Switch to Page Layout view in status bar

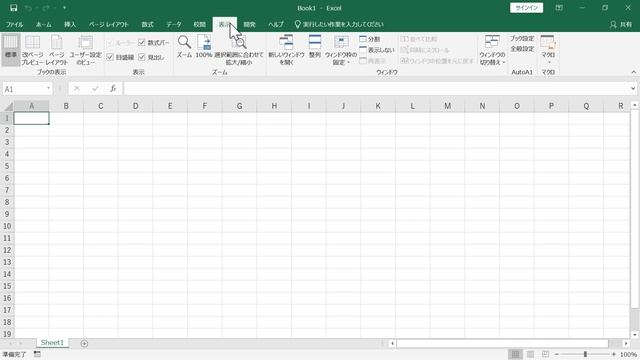pos(530,354)
